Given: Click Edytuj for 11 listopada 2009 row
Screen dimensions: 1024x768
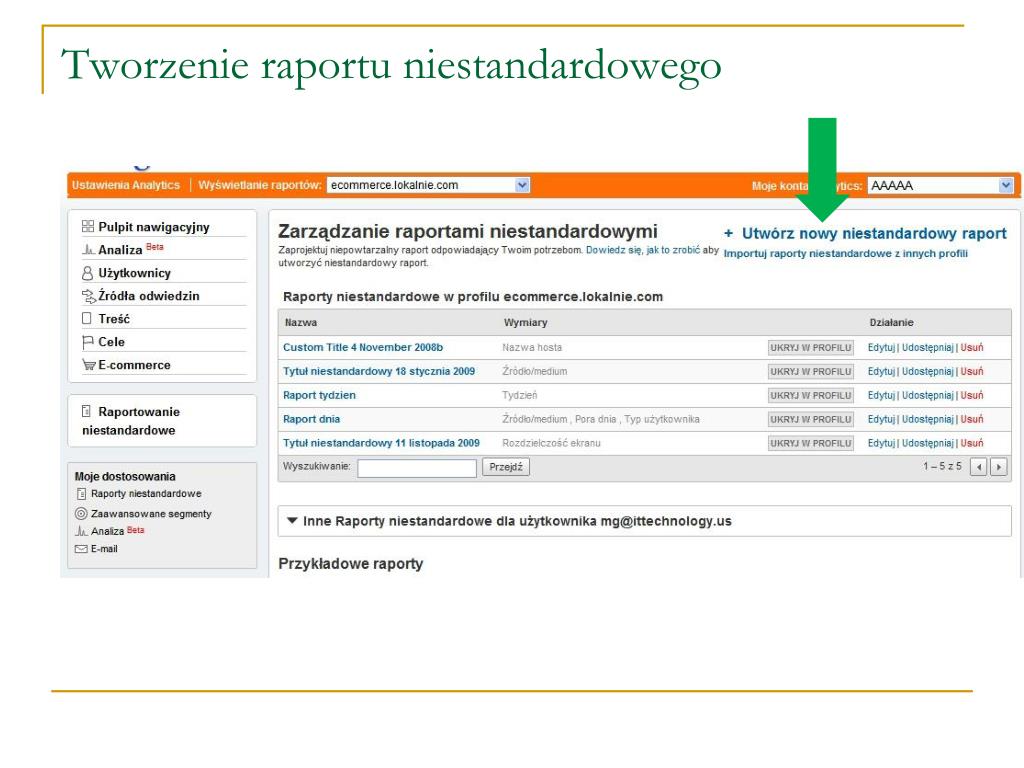Looking at the screenshot, I should pos(881,443).
